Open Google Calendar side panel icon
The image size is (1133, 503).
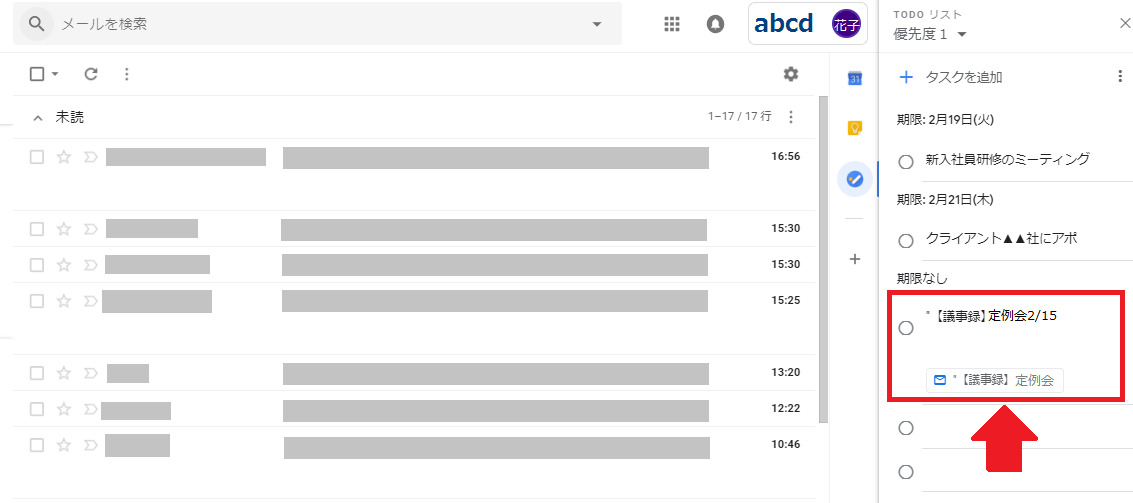click(854, 78)
